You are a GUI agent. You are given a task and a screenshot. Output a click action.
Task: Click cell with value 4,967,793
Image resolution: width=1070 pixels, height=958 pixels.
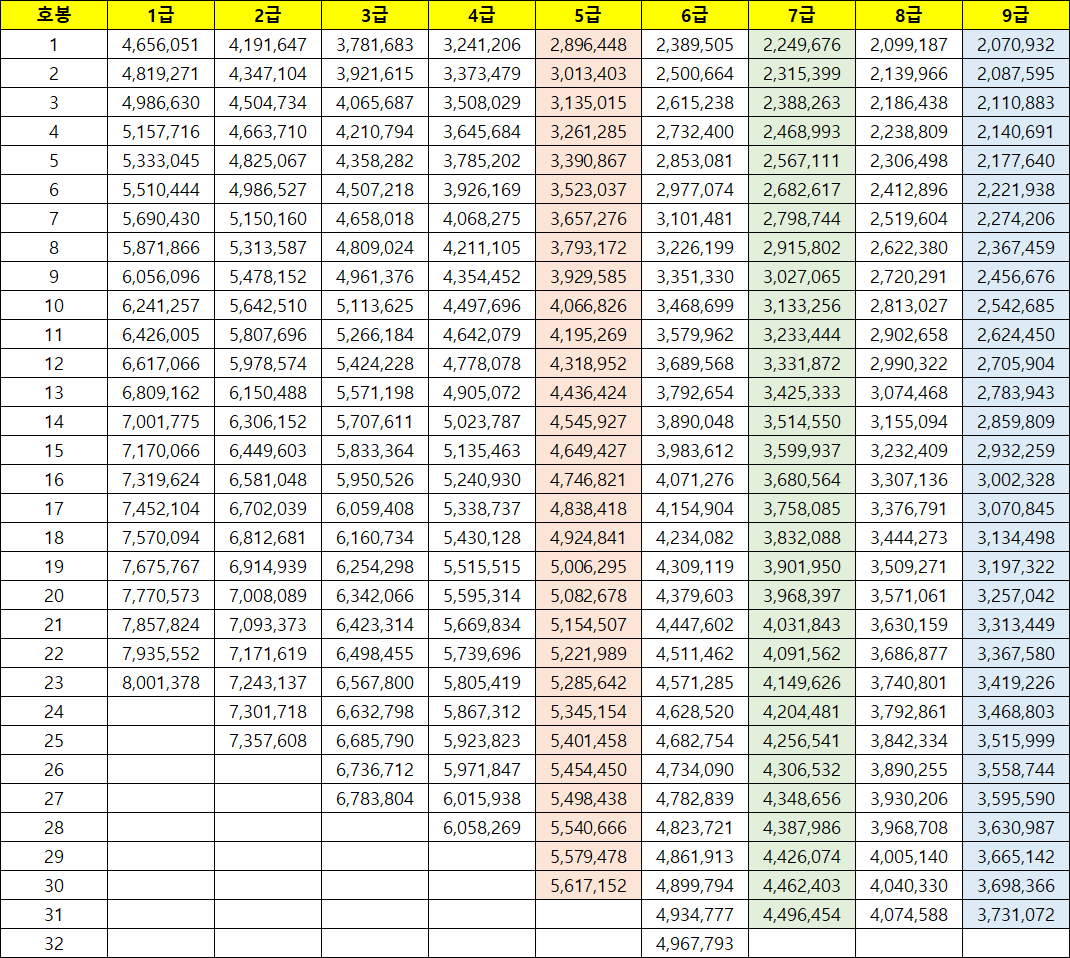click(695, 944)
